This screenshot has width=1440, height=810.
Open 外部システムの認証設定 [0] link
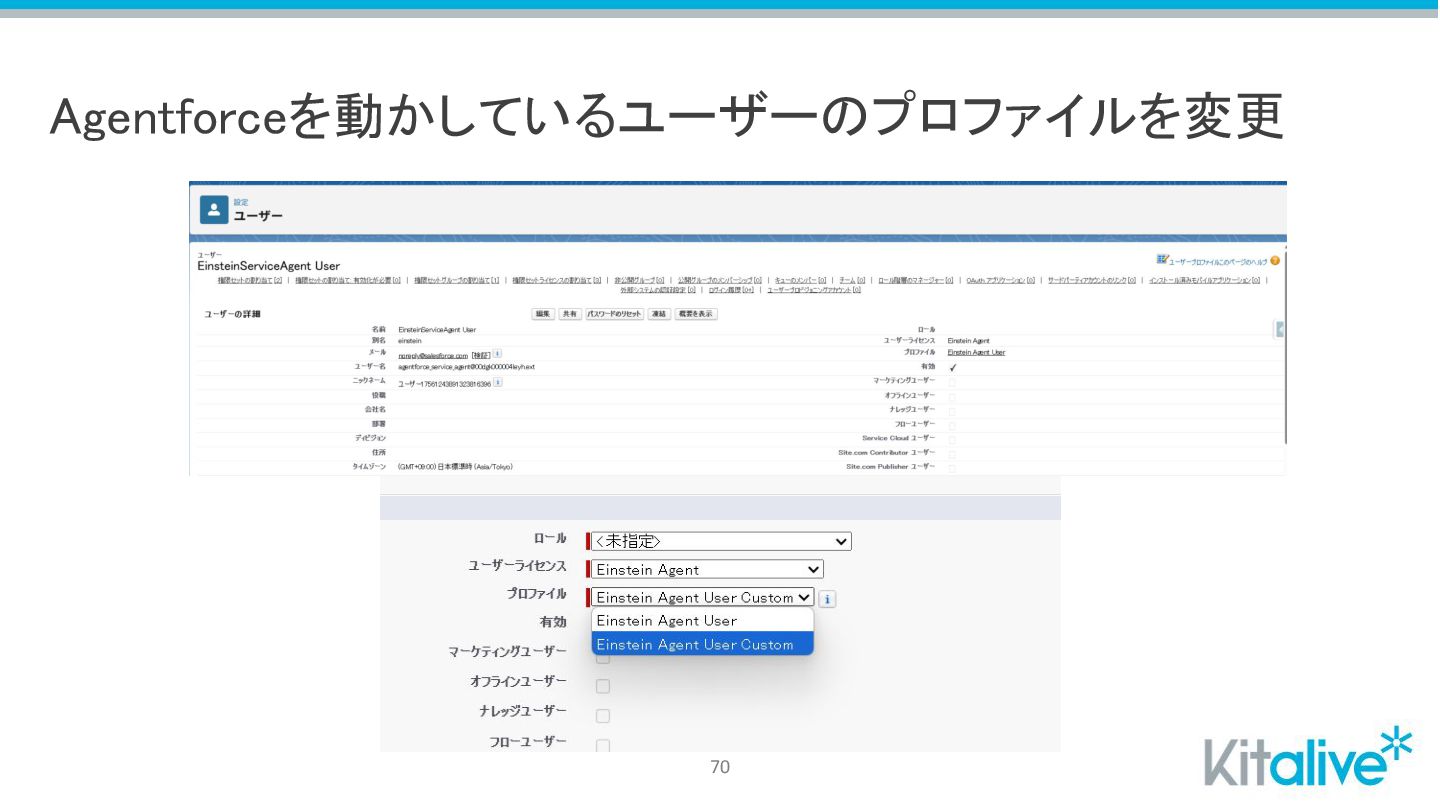pyautogui.click(x=658, y=290)
